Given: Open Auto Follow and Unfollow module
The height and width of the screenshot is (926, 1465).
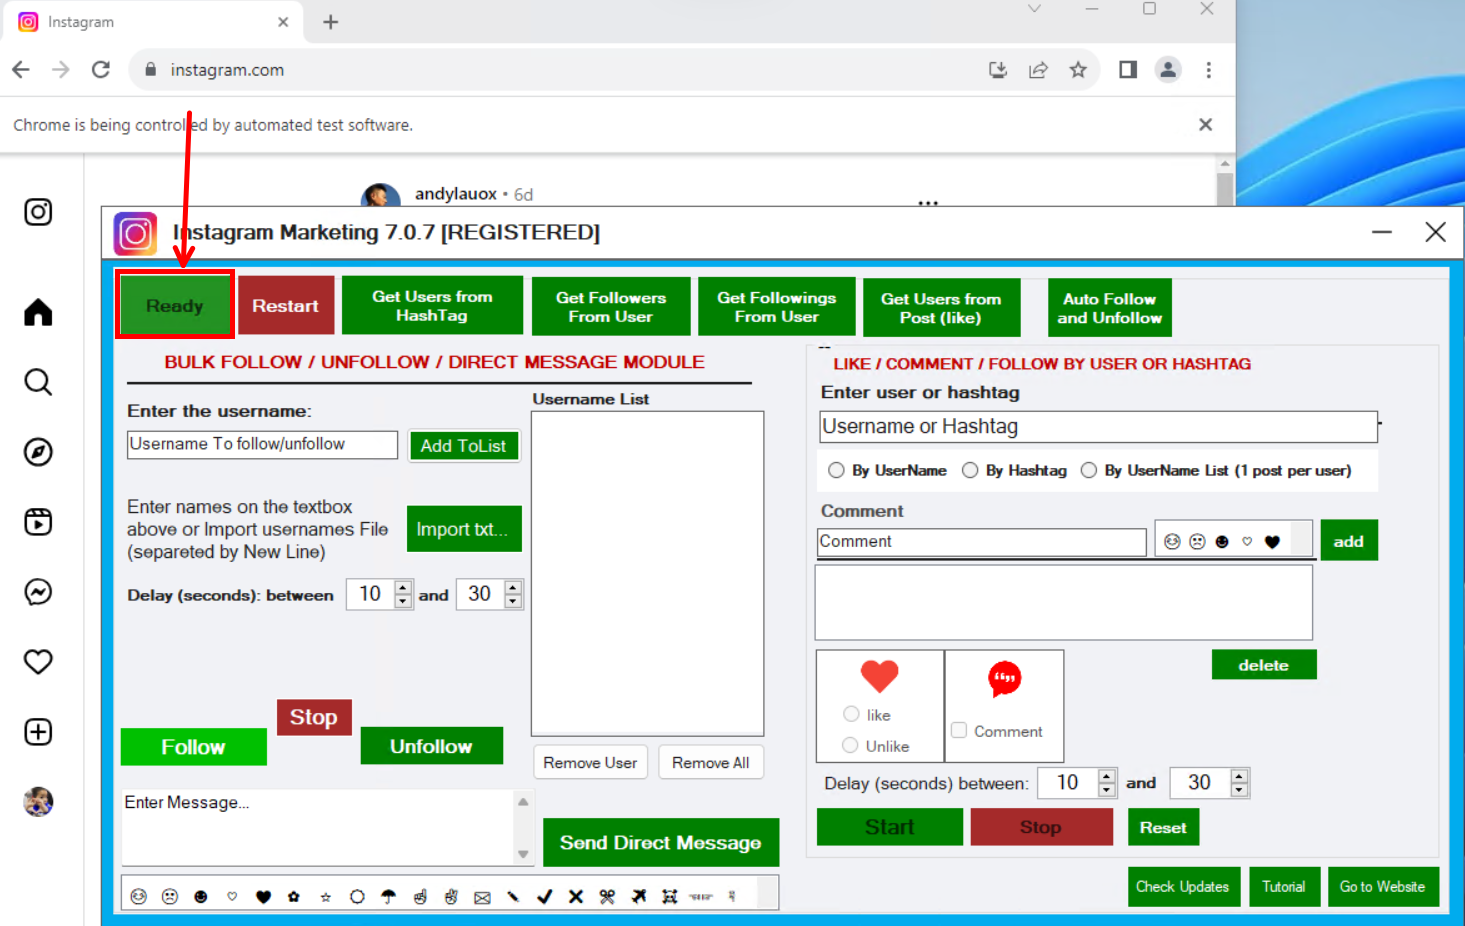Looking at the screenshot, I should [1109, 308].
